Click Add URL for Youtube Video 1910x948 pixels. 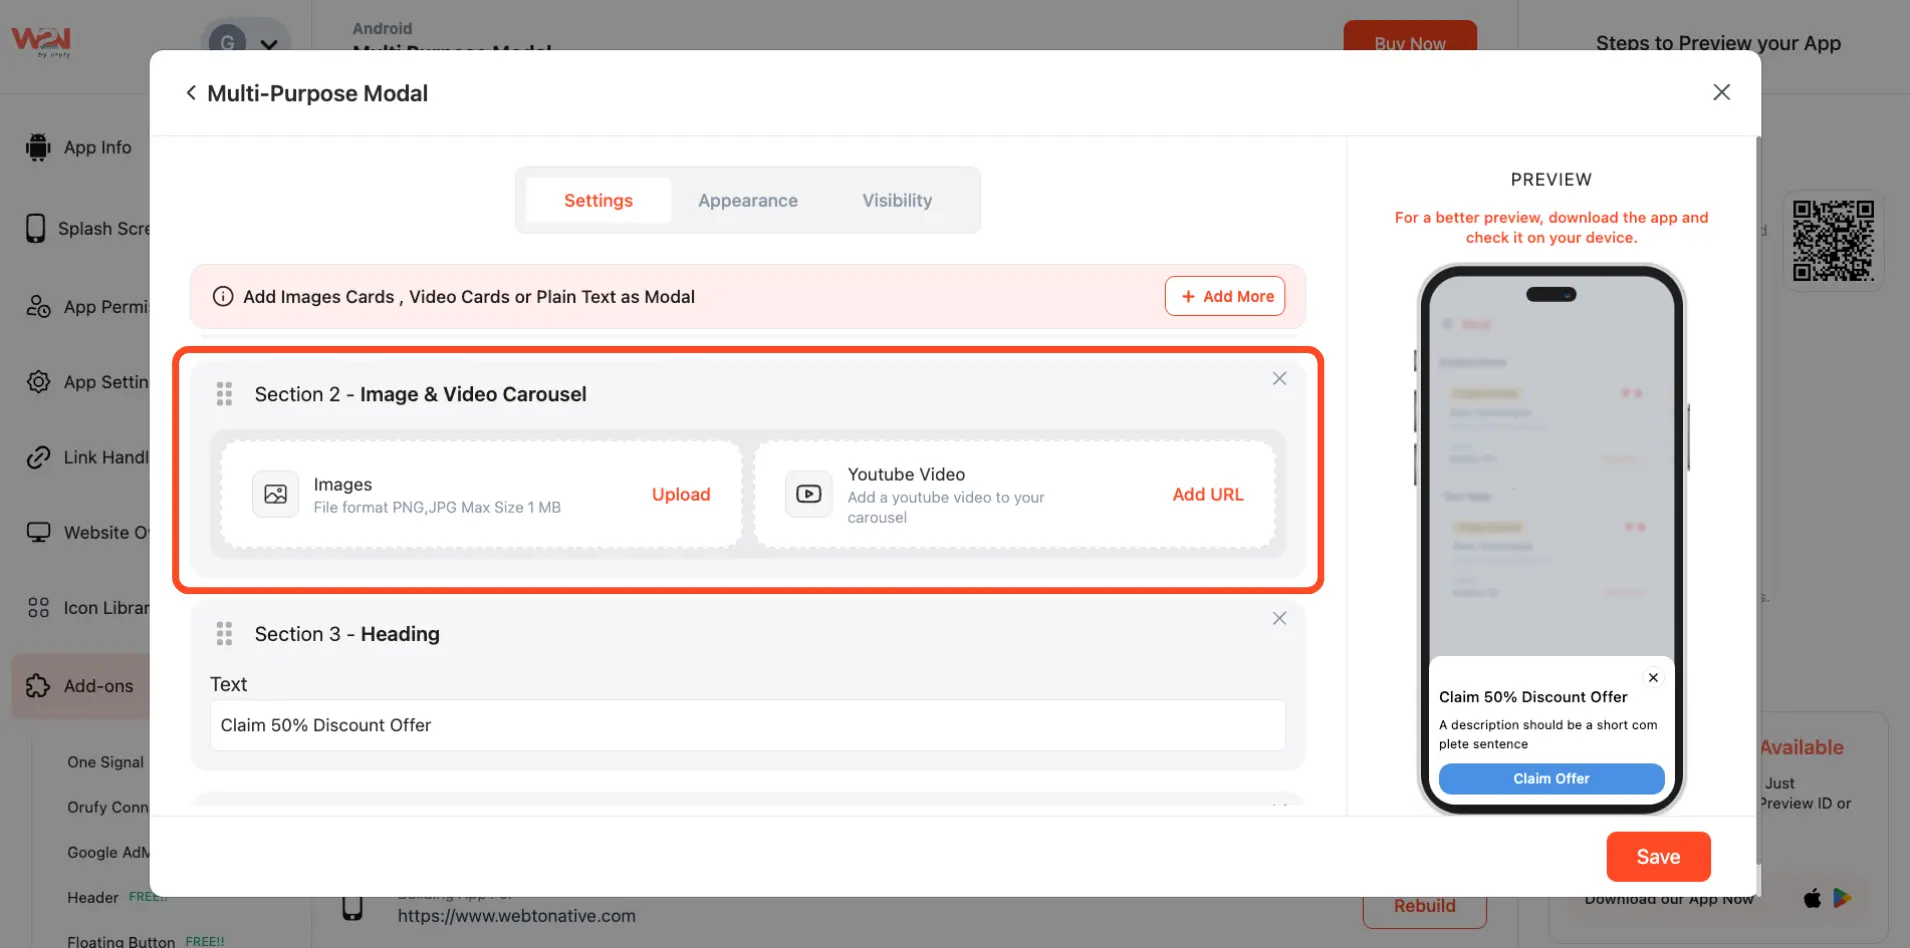[1207, 495]
